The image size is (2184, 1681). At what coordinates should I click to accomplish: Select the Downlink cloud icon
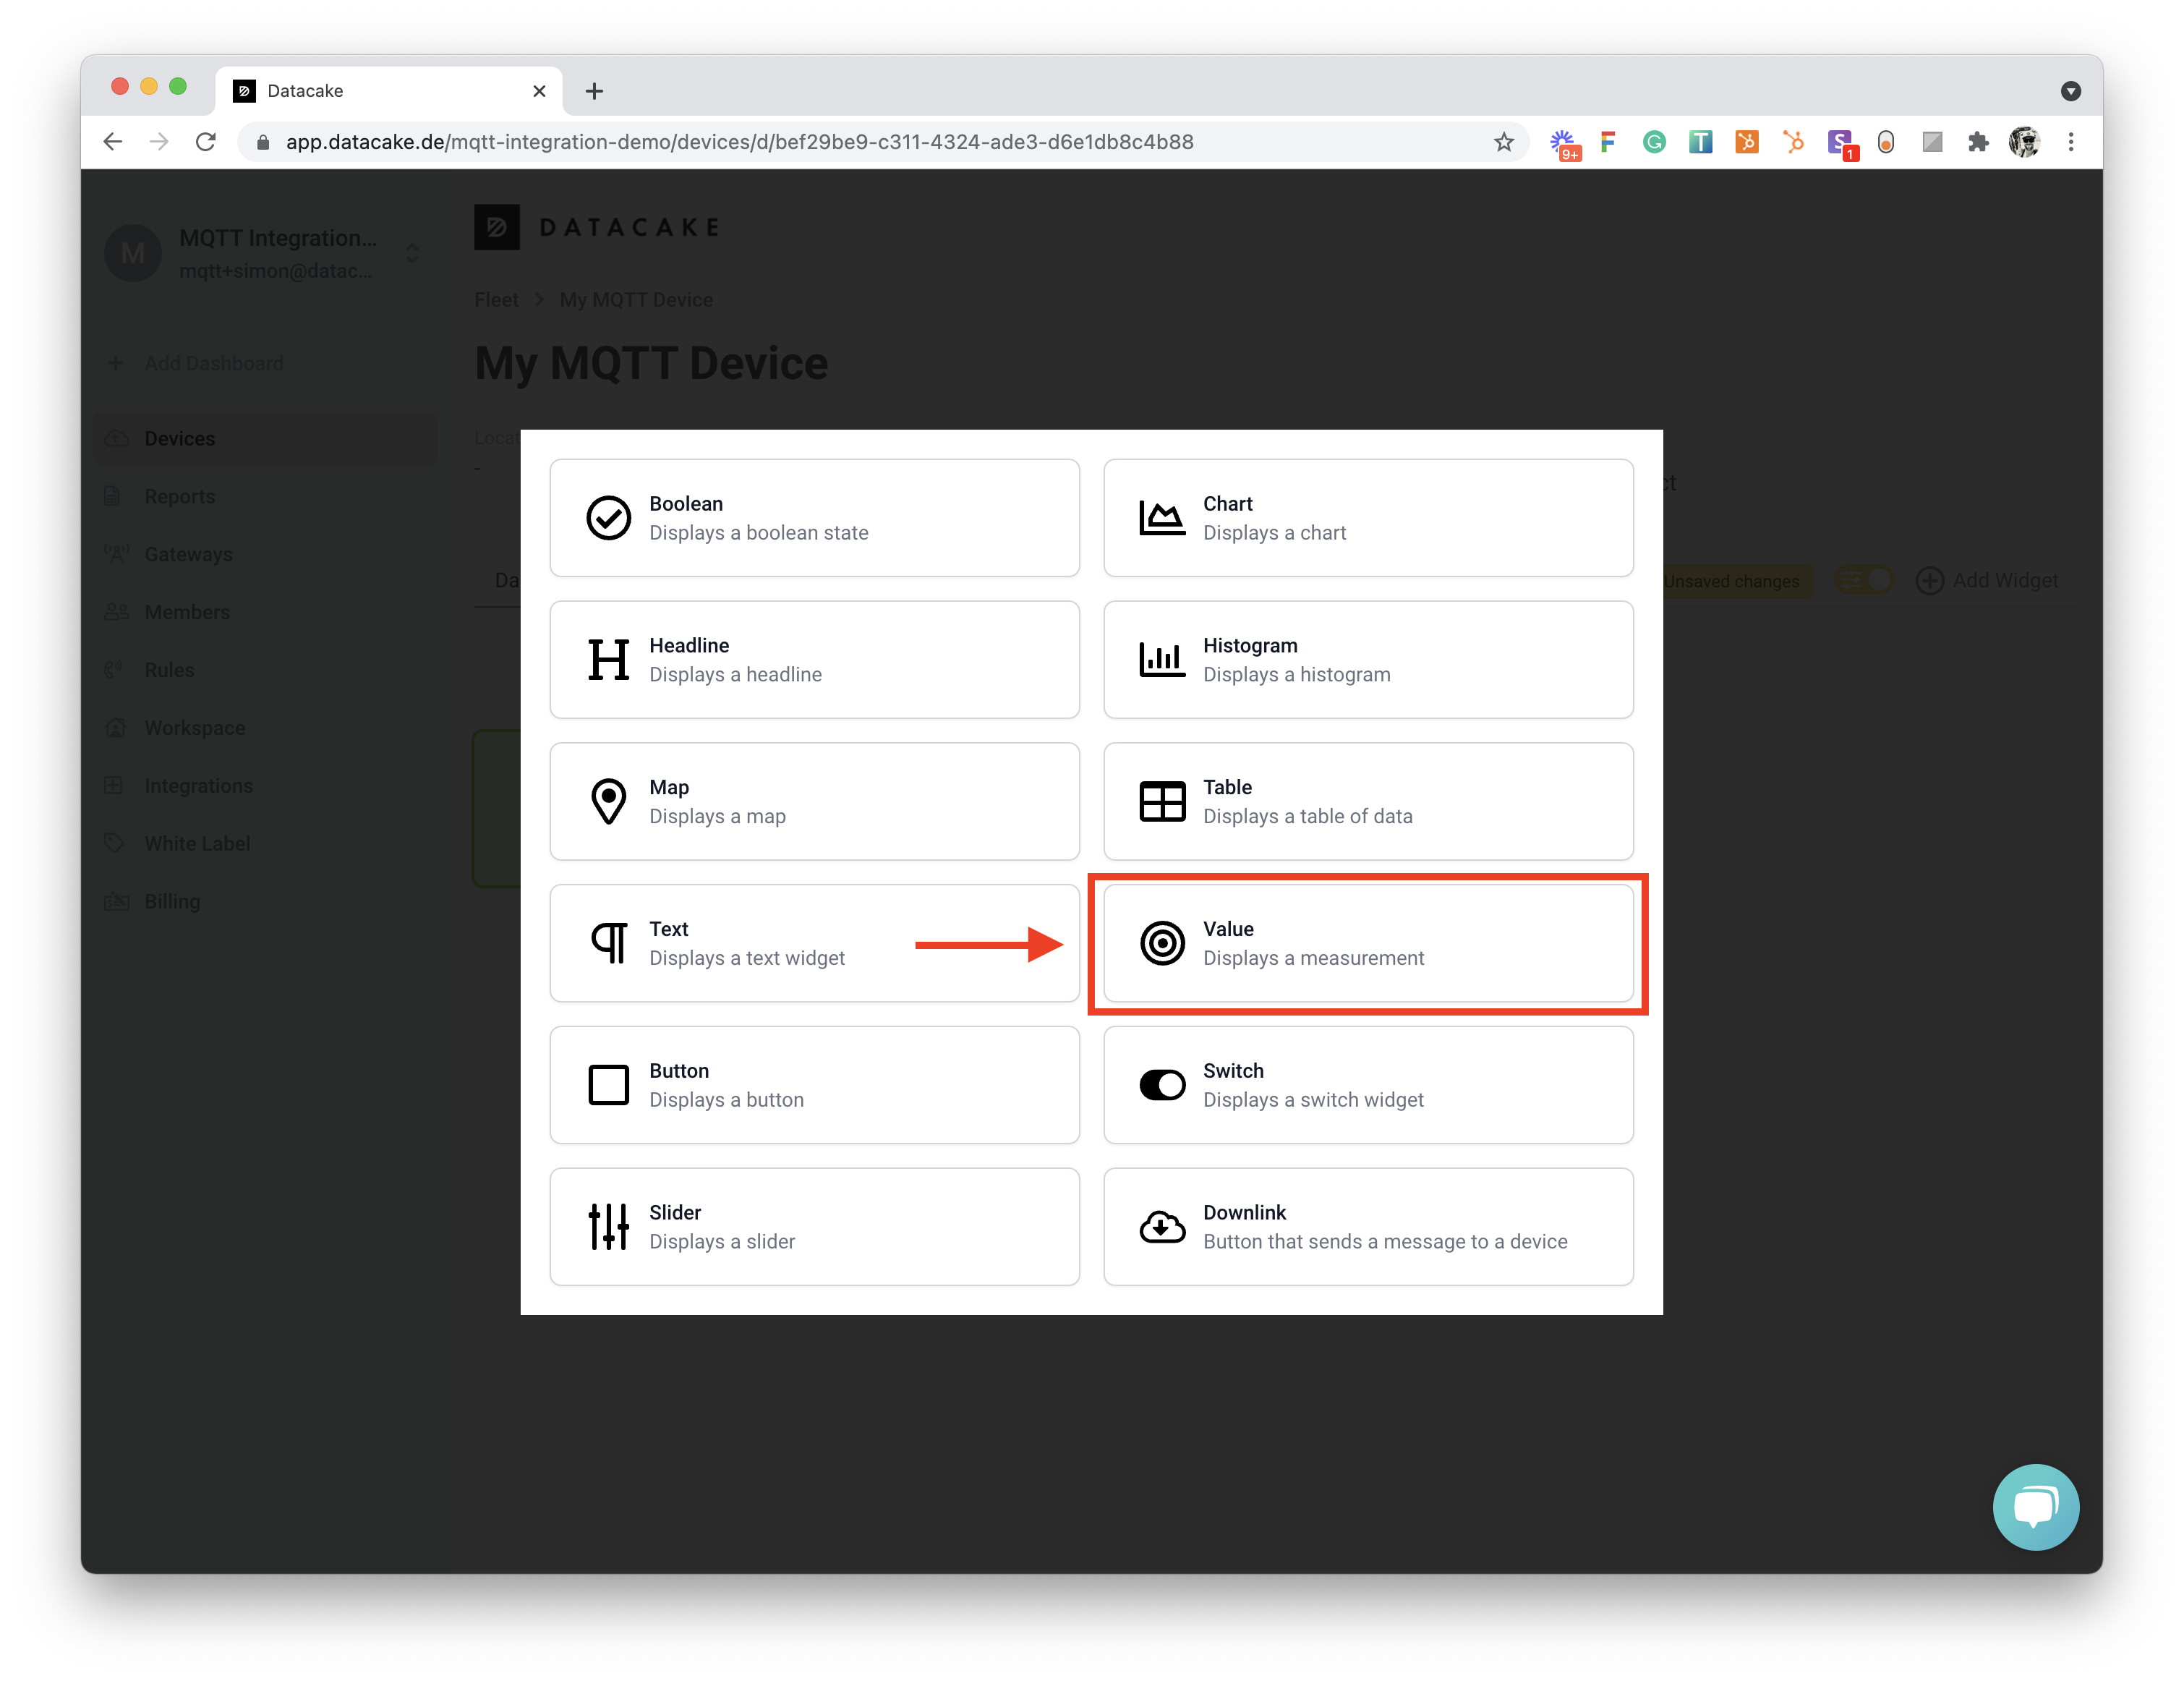click(1162, 1226)
